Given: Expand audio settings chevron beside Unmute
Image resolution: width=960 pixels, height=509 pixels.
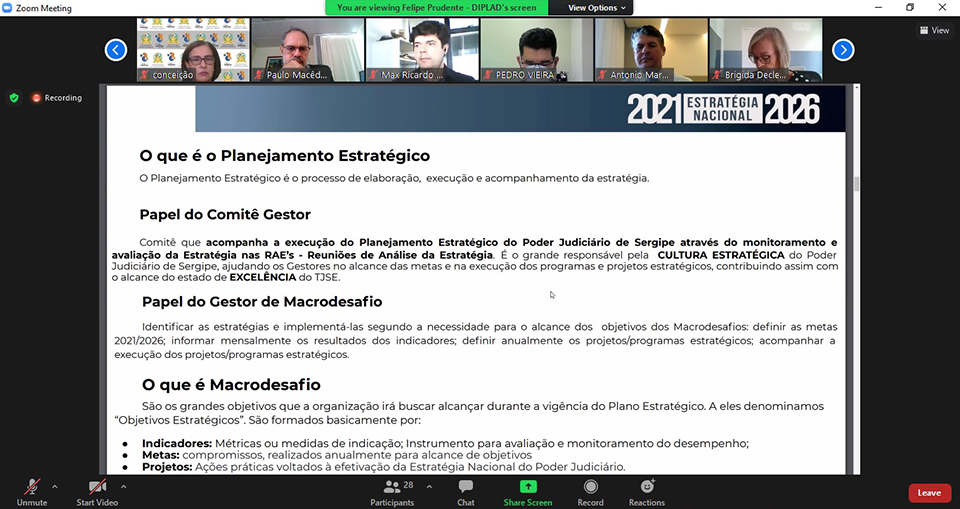Looking at the screenshot, I should [54, 487].
